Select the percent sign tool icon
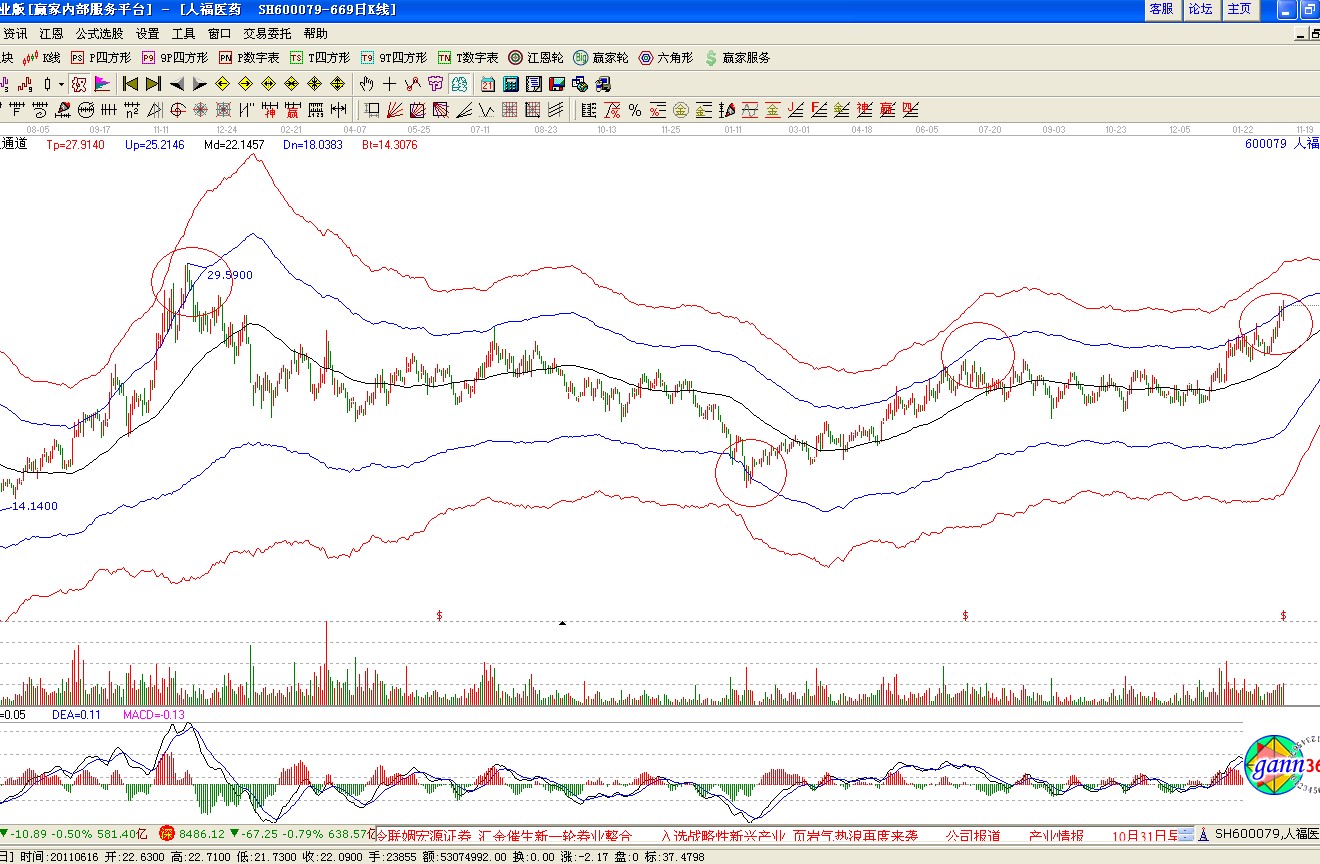This screenshot has height=864, width=1320. (635, 110)
